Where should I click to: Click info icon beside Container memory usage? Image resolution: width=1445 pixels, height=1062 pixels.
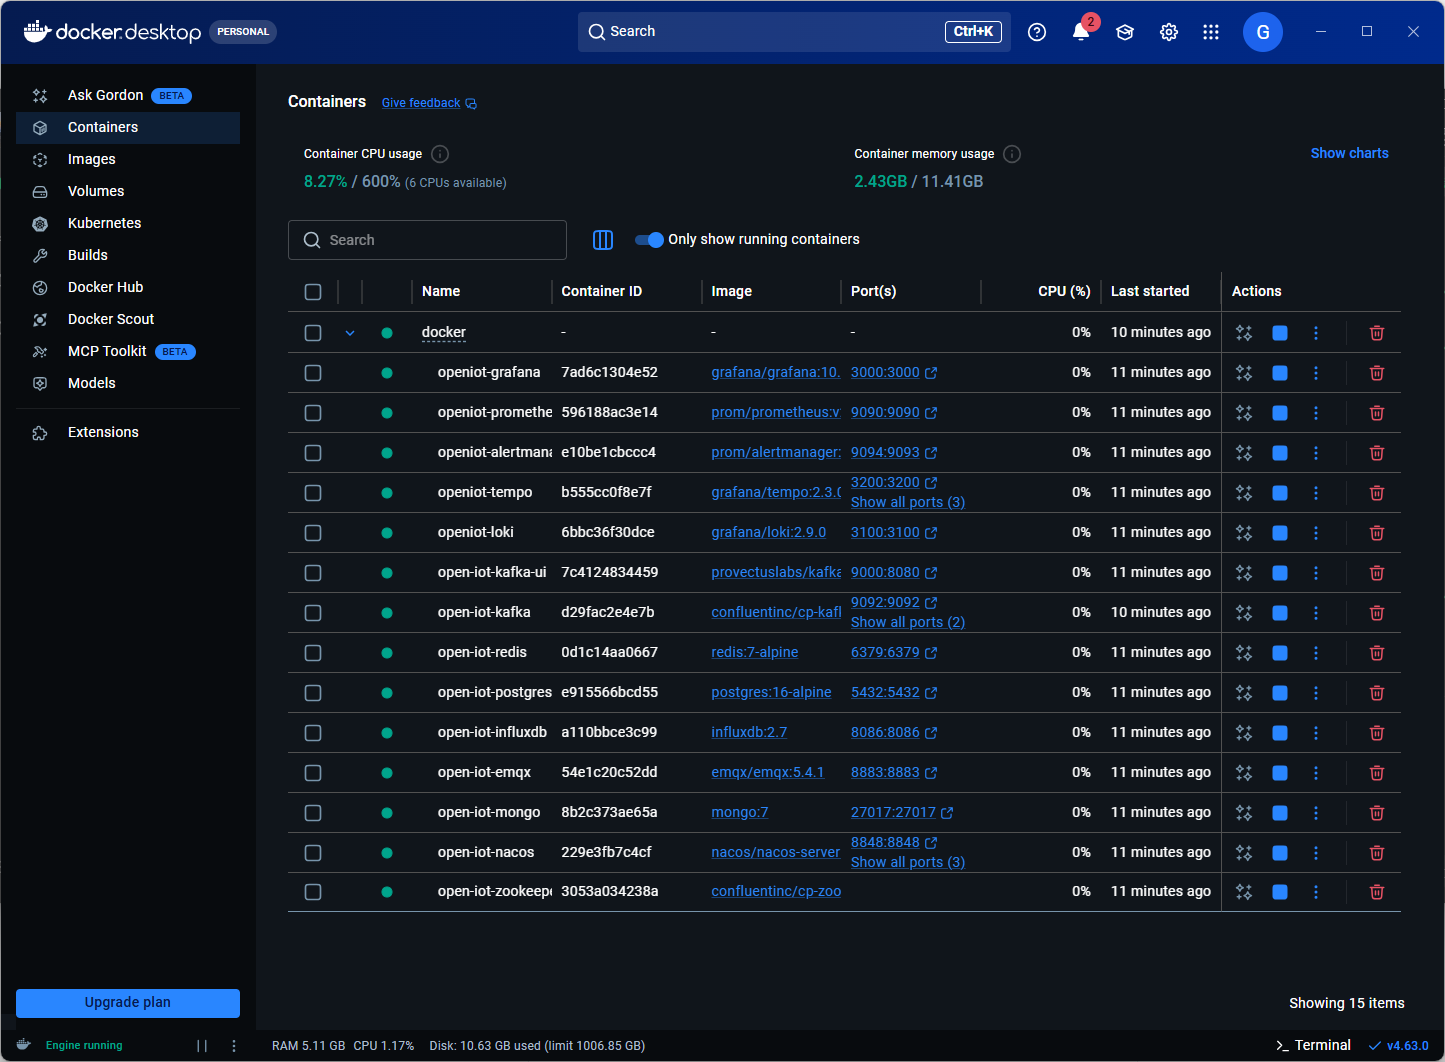pos(1012,154)
